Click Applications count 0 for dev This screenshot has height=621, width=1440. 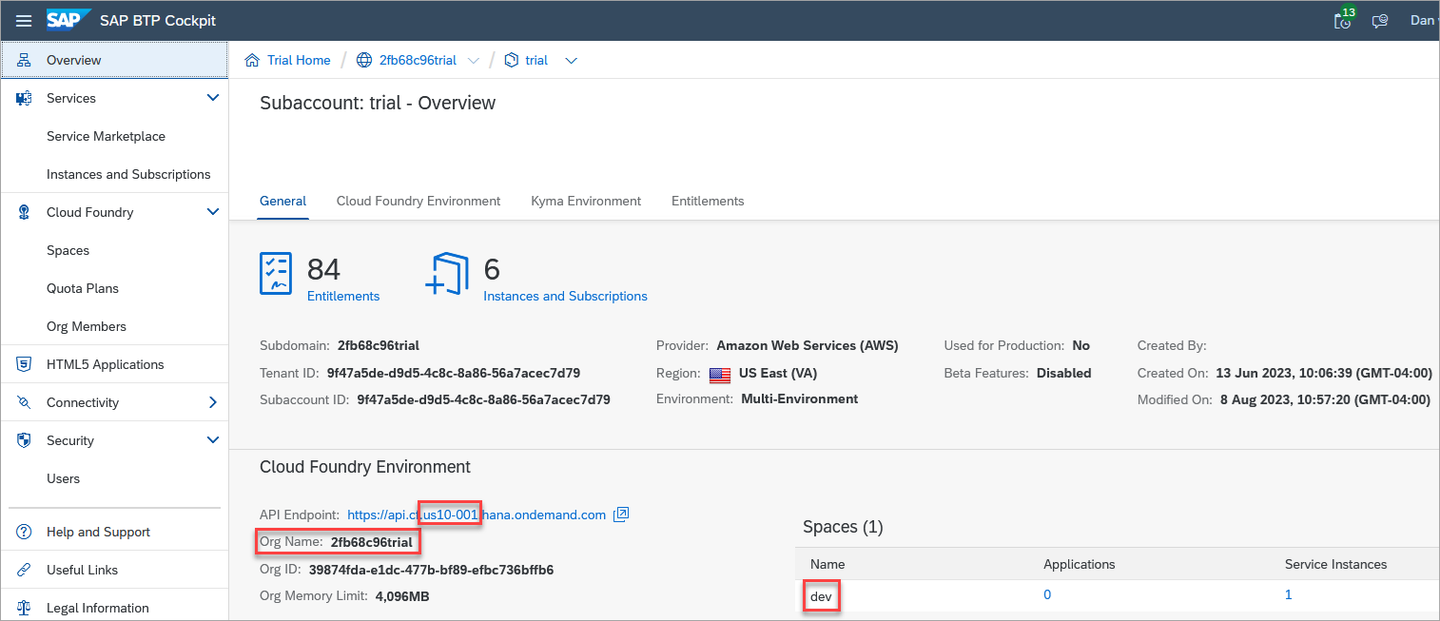point(1047,595)
